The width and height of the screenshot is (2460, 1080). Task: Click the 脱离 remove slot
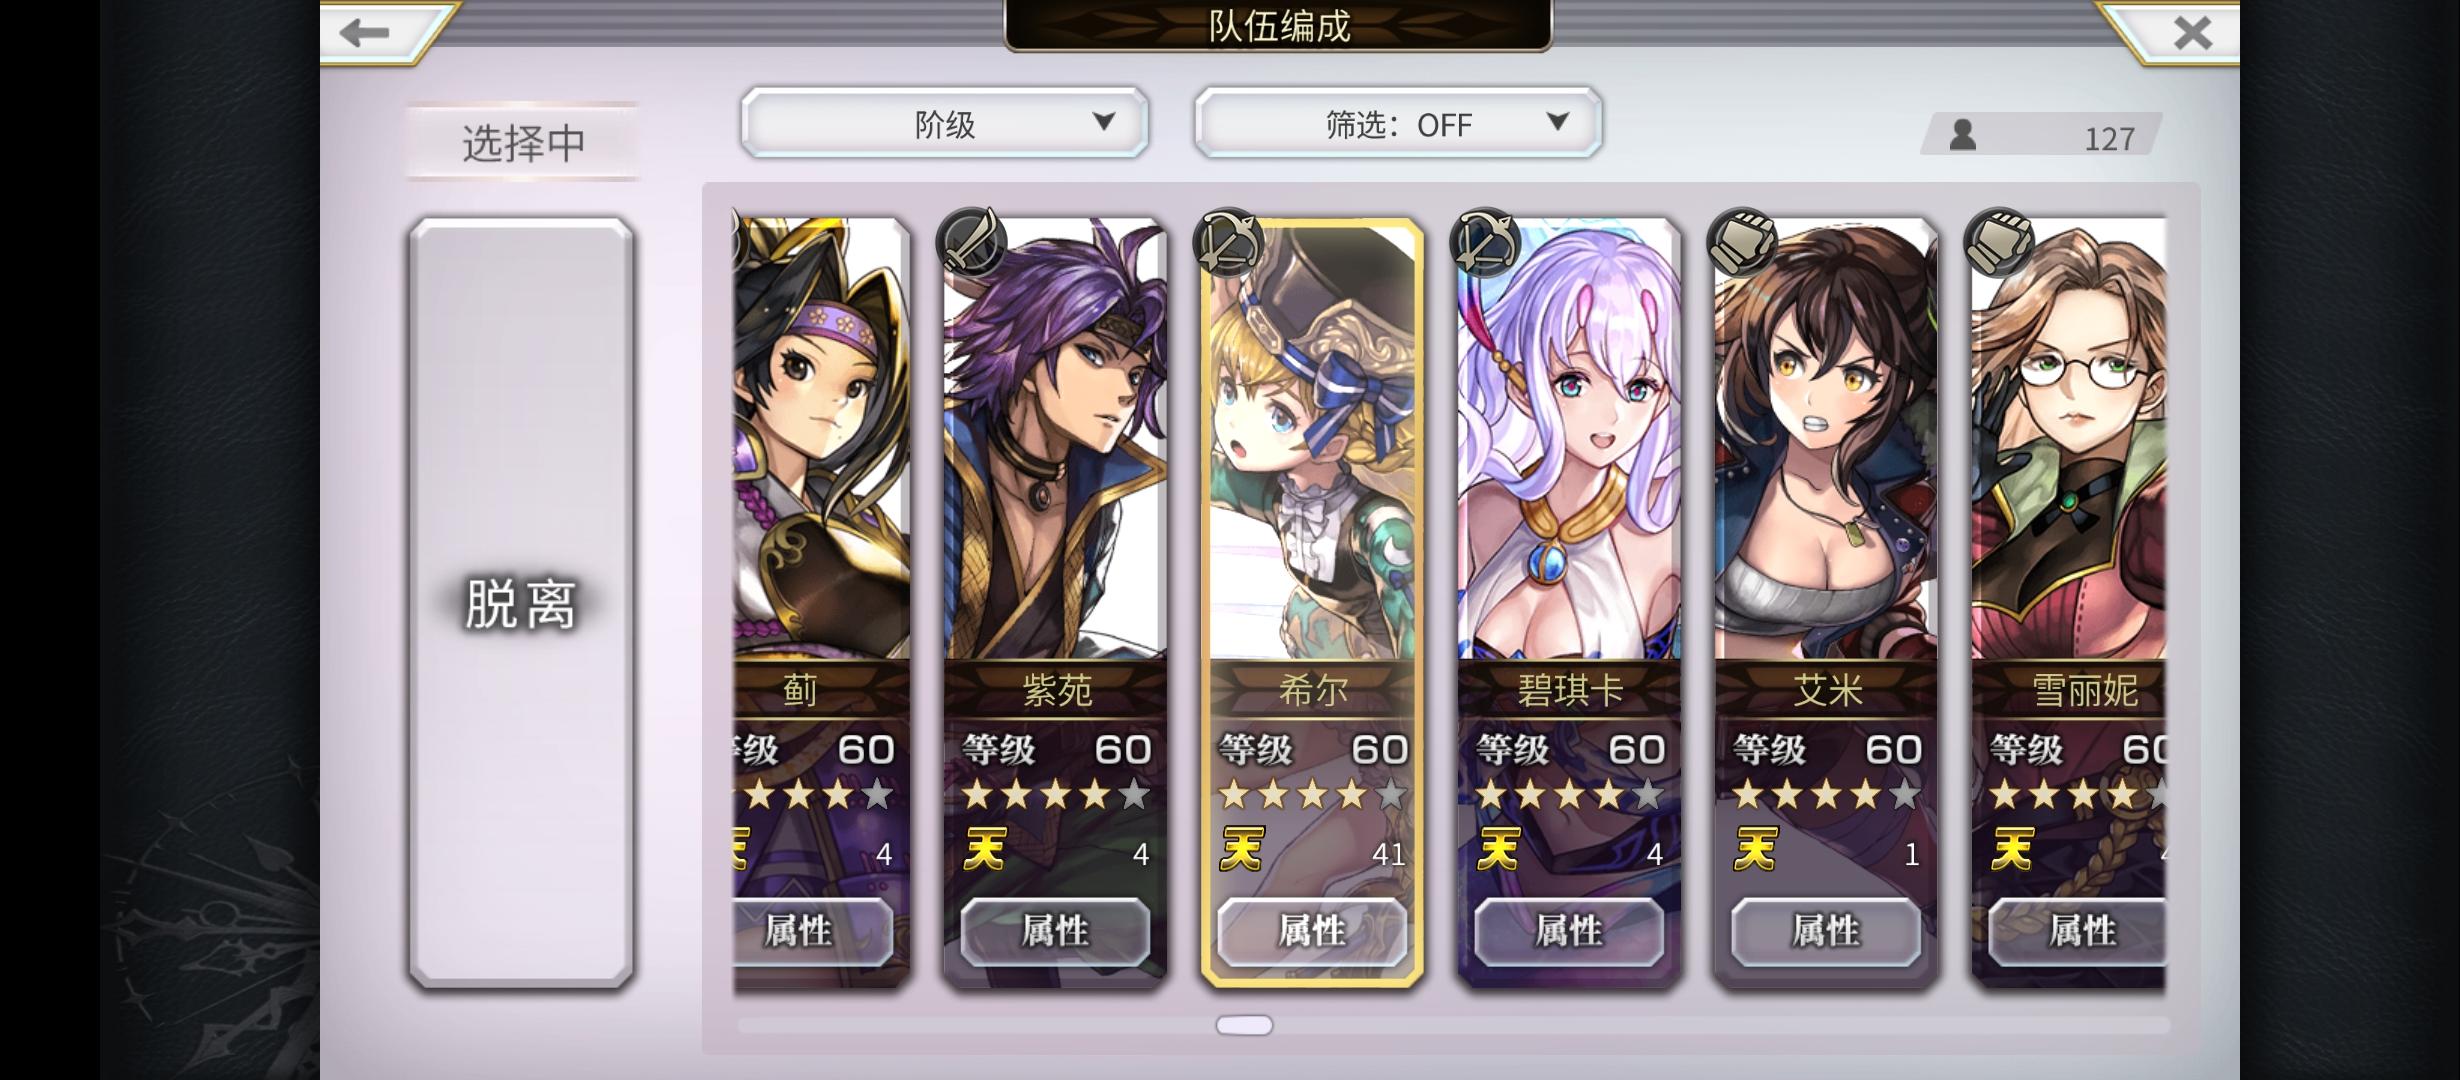pyautogui.click(x=521, y=603)
